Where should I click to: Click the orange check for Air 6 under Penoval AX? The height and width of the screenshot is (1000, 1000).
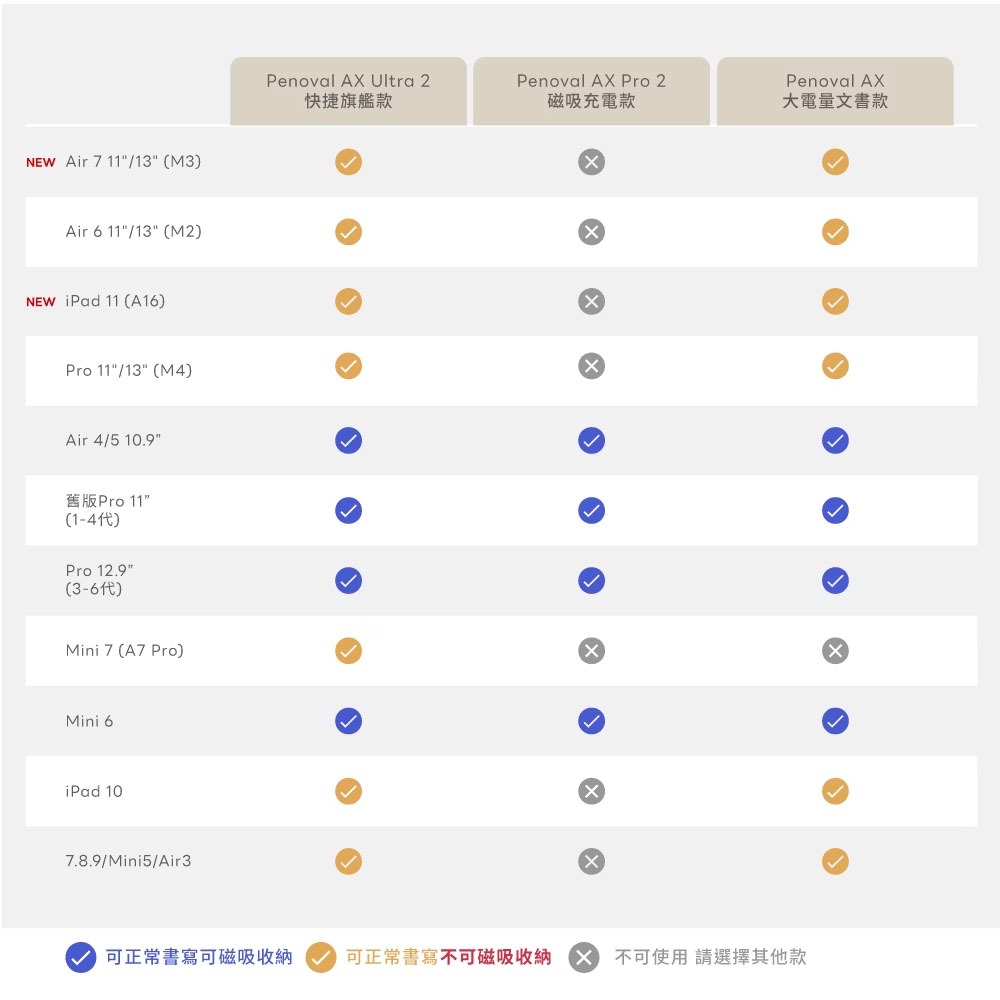tap(835, 232)
